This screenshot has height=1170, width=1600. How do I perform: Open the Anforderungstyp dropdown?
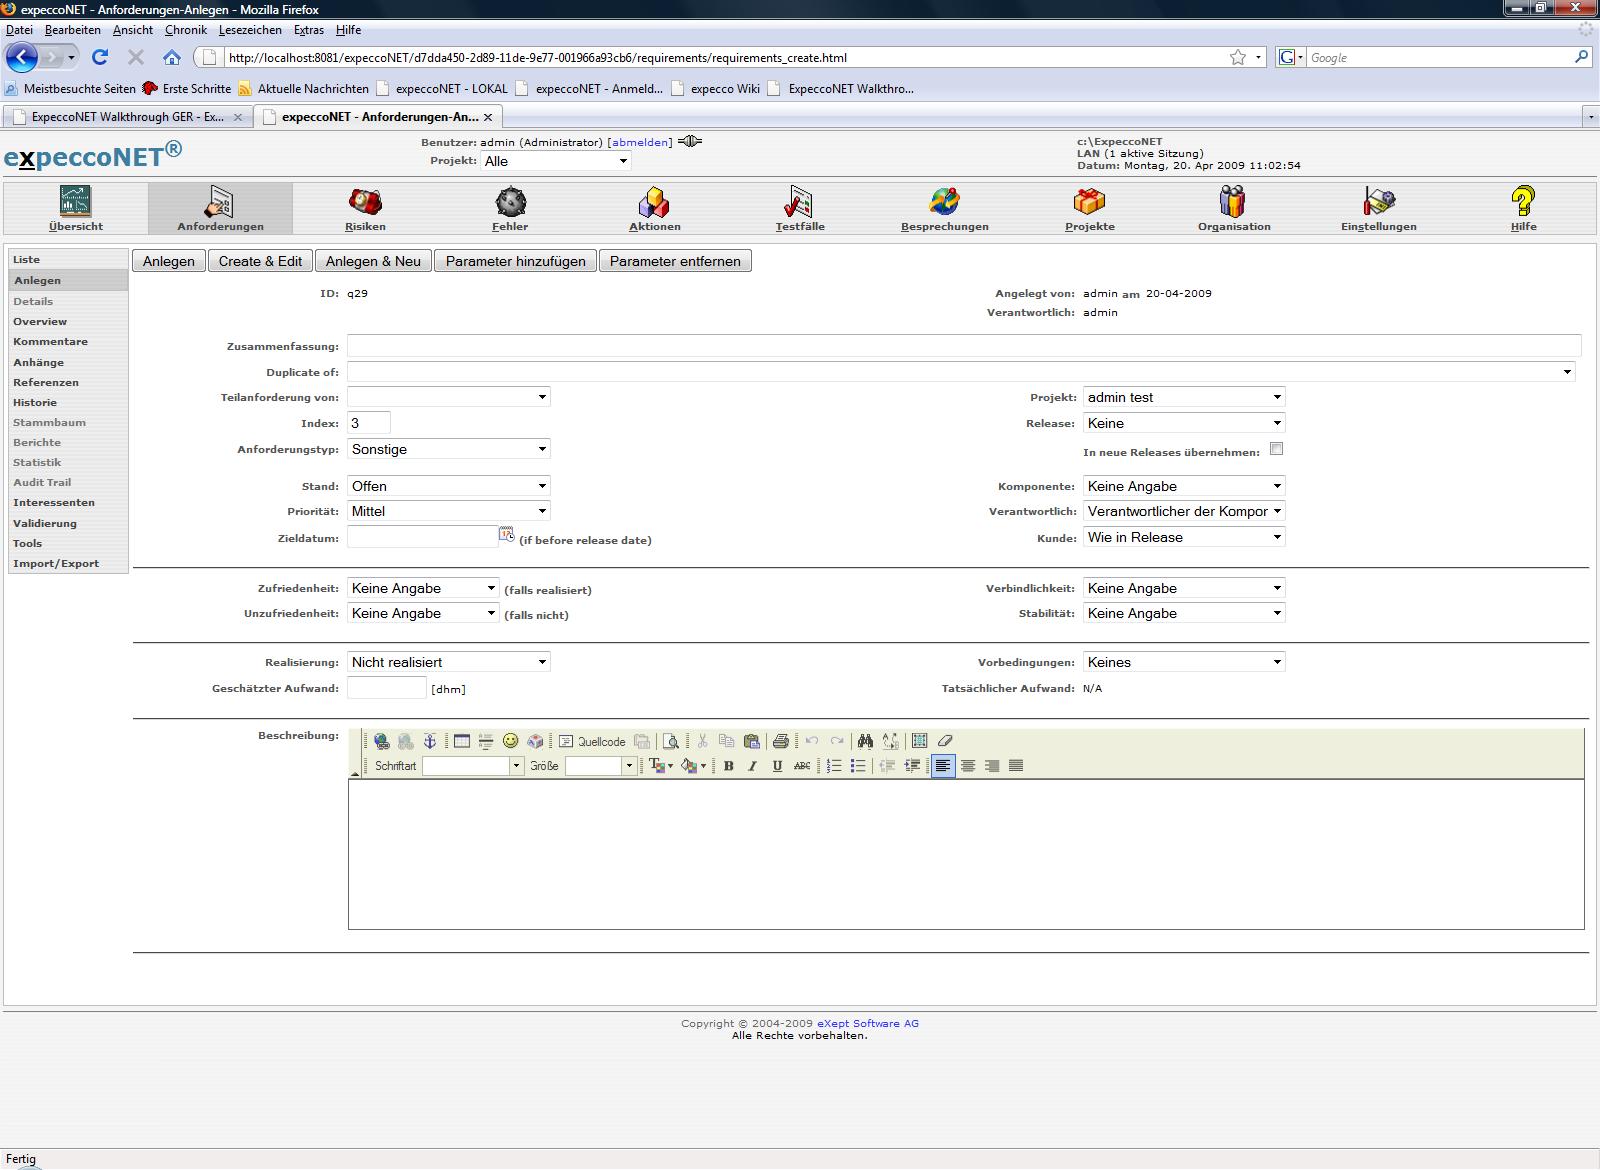point(448,449)
